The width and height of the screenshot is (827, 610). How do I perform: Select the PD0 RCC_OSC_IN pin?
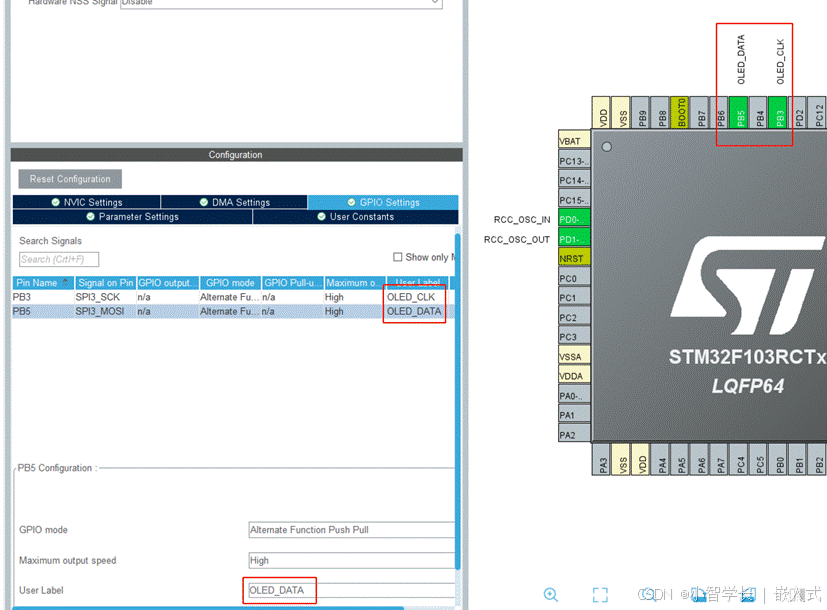click(x=574, y=219)
